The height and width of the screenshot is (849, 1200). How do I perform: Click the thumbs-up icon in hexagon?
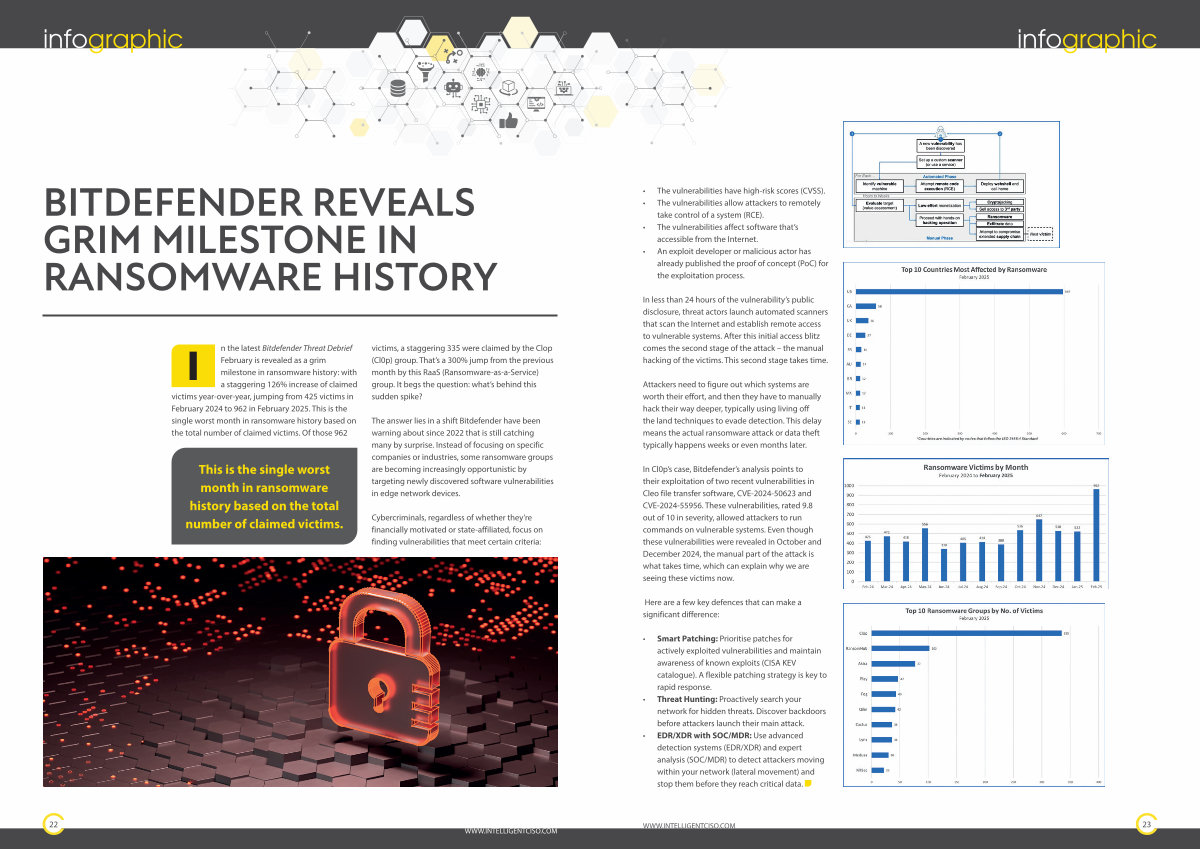point(508,121)
